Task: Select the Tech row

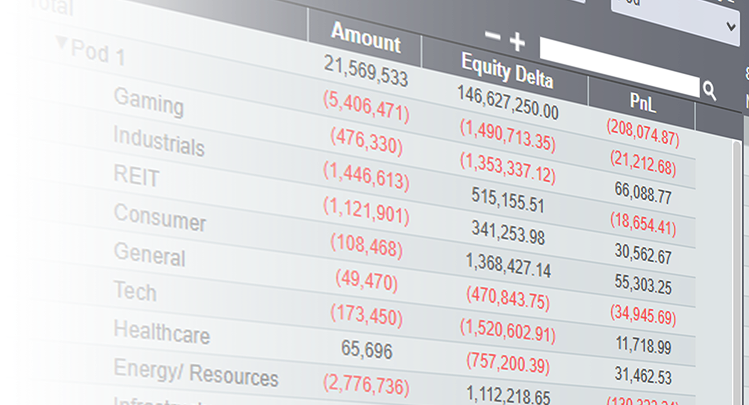Action: (x=134, y=290)
